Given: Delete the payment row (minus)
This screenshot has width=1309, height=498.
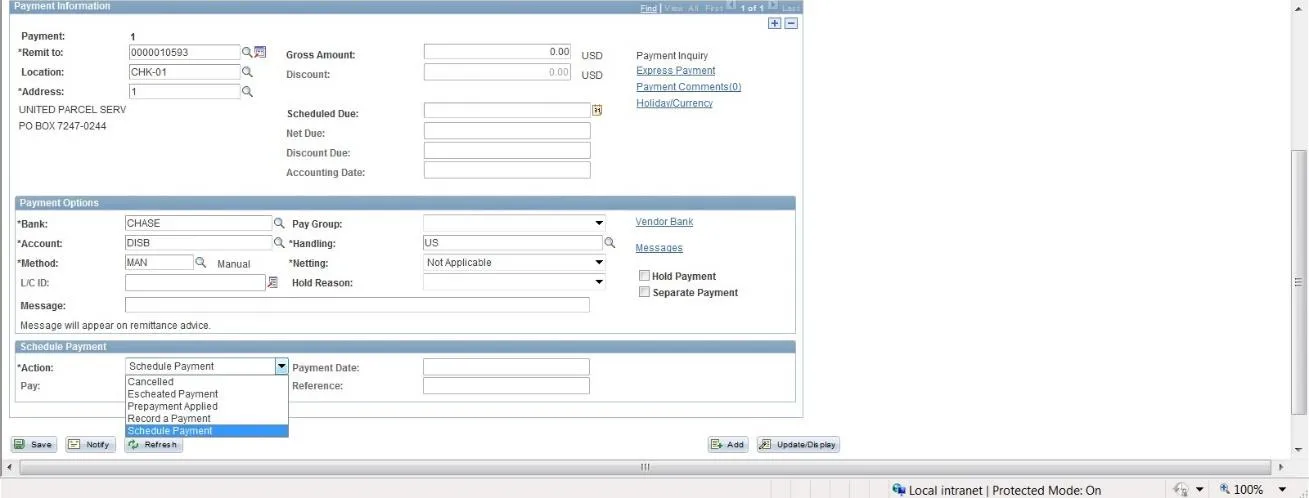Looking at the screenshot, I should 791,24.
